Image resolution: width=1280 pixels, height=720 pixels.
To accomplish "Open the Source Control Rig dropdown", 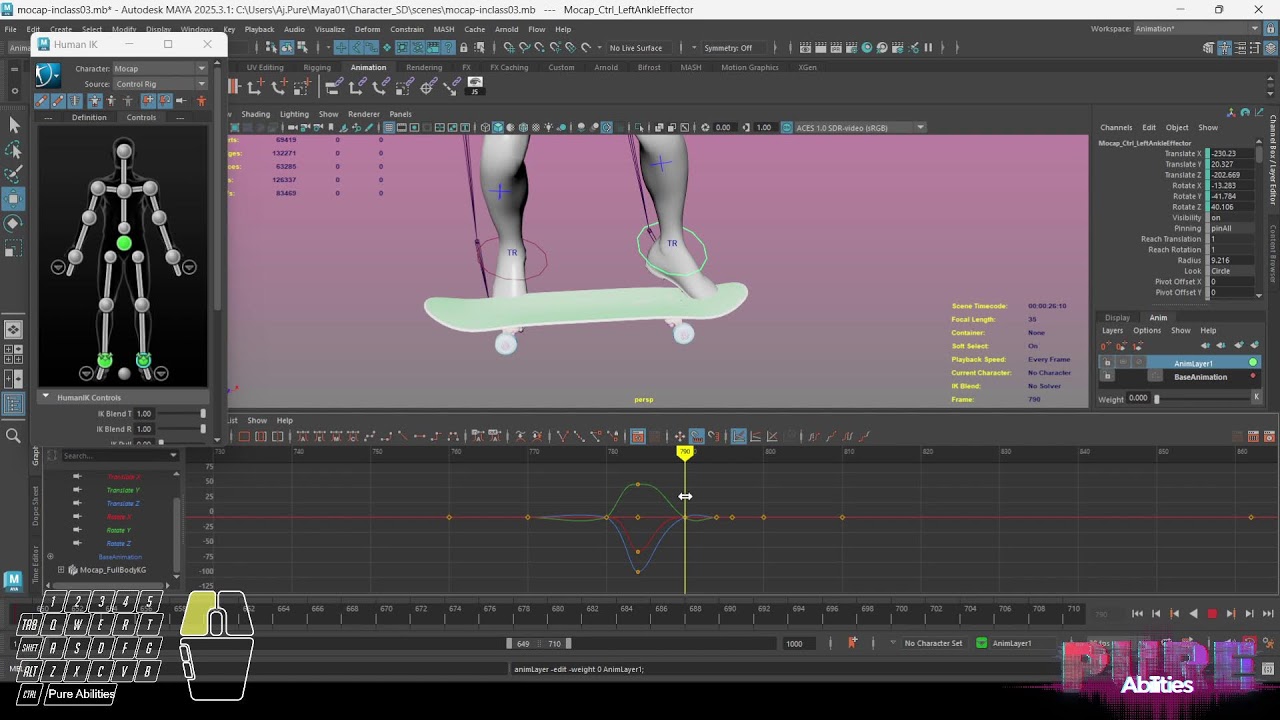I will [x=160, y=84].
